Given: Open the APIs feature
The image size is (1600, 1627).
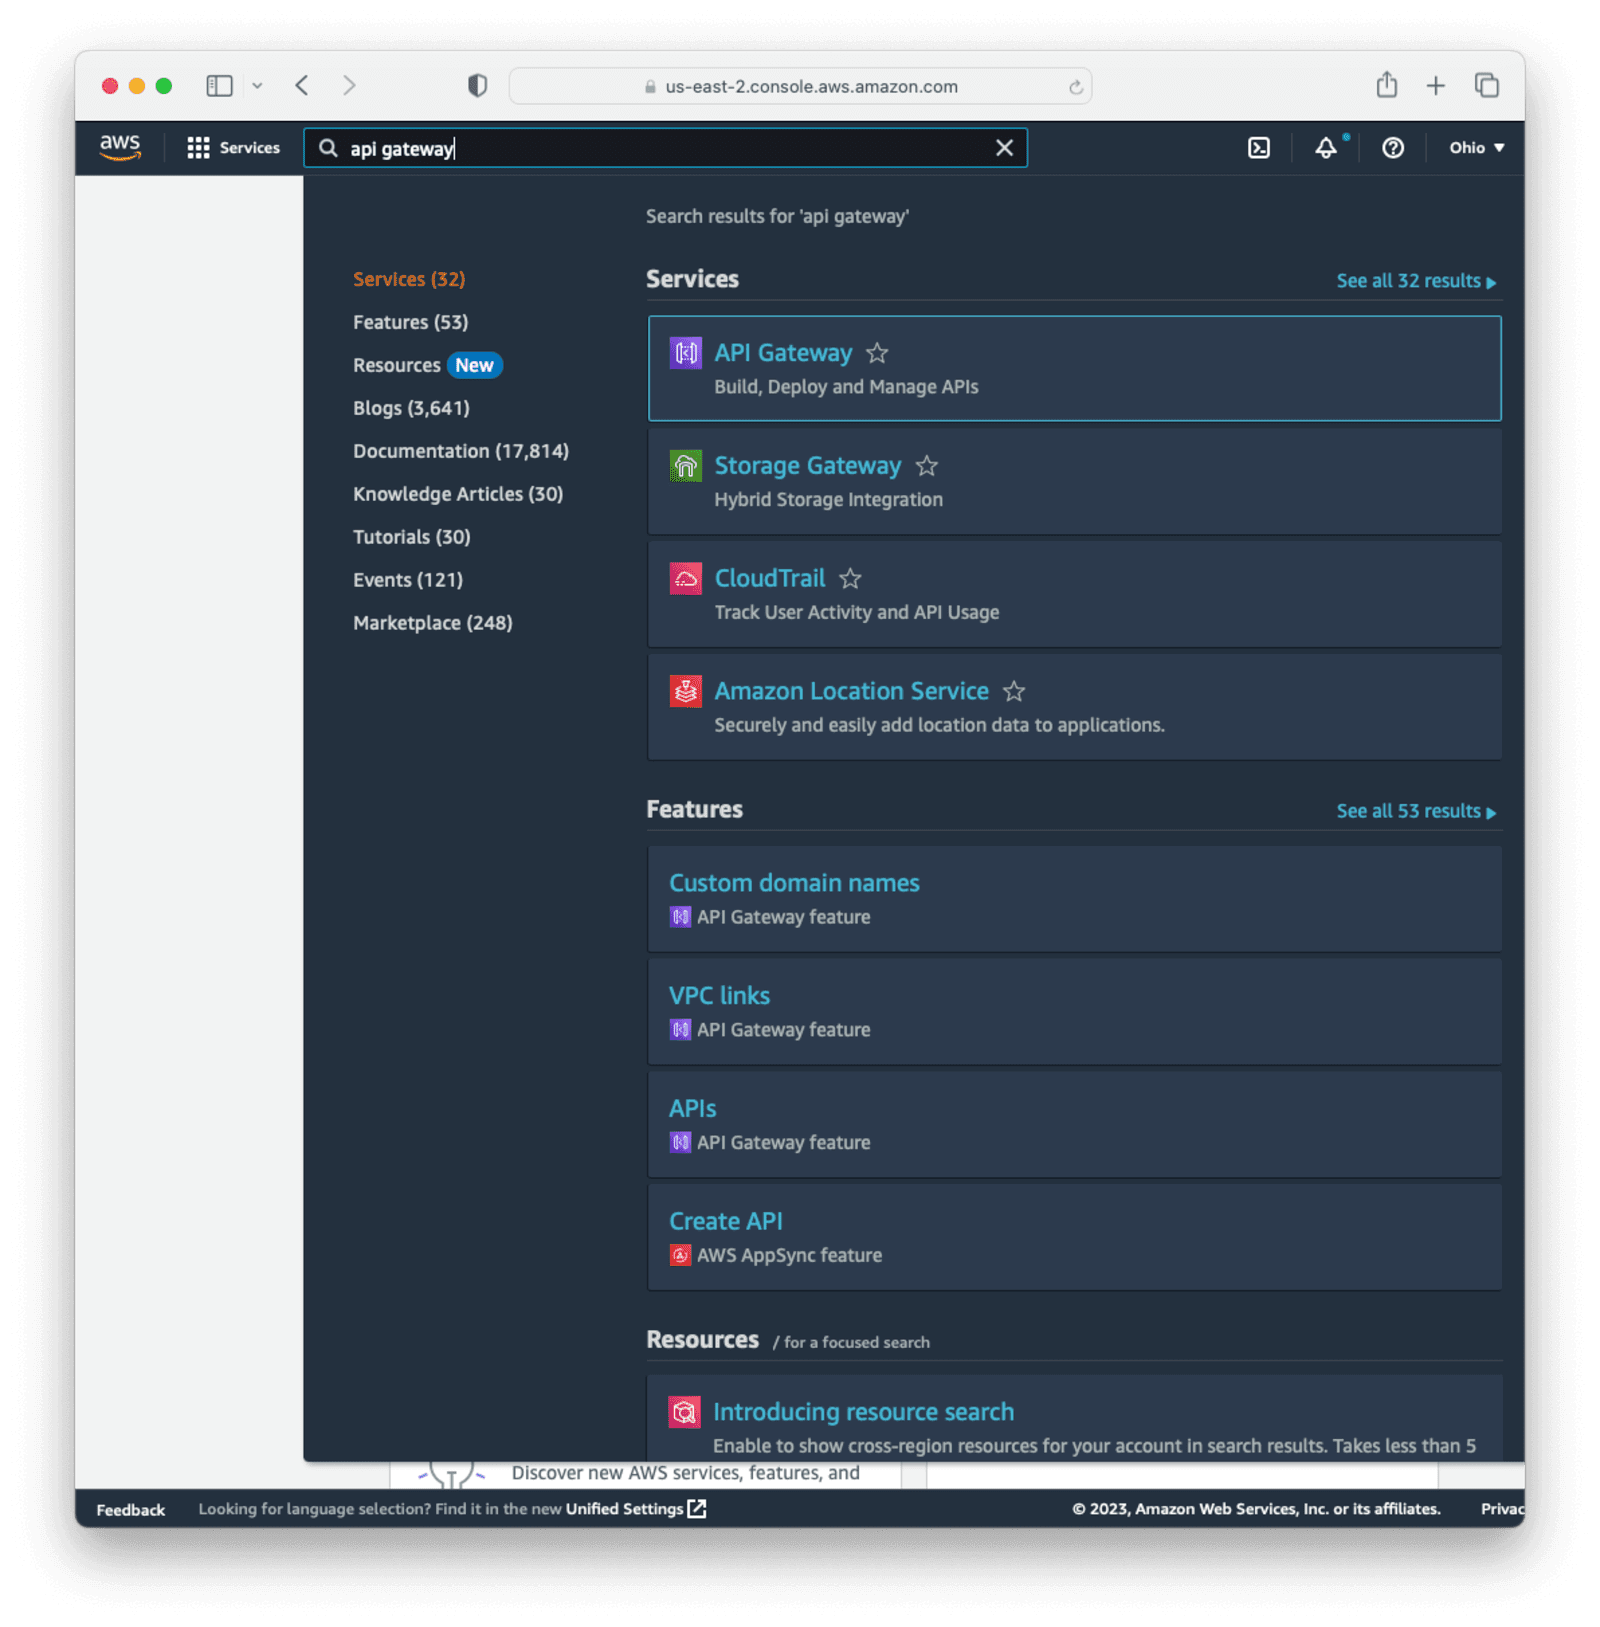Looking at the screenshot, I should (692, 1109).
